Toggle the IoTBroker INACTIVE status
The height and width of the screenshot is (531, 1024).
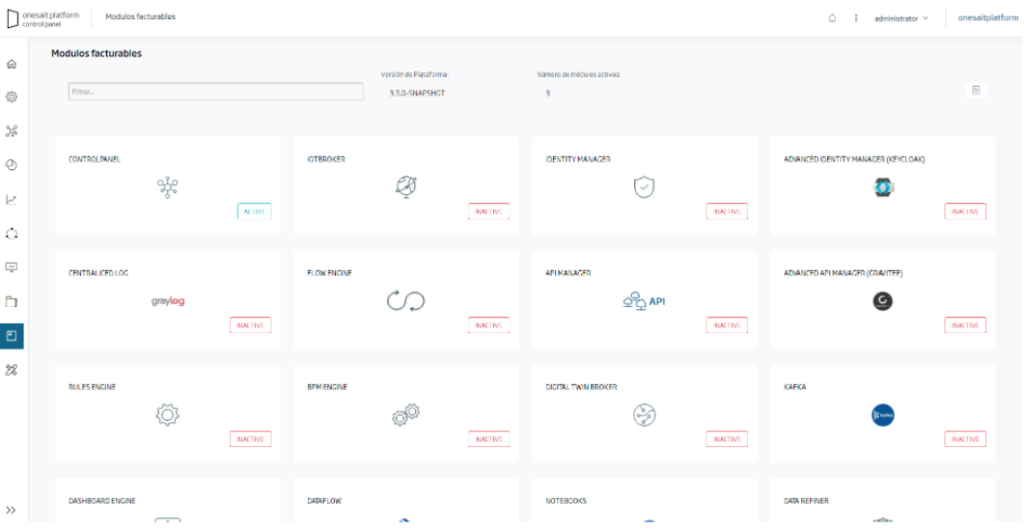[488, 212]
